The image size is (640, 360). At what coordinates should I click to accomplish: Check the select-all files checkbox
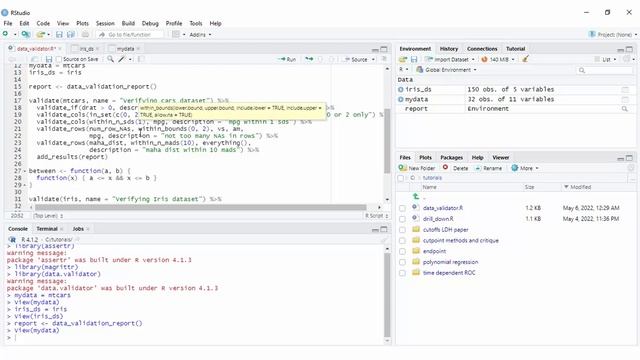pyautogui.click(x=401, y=178)
